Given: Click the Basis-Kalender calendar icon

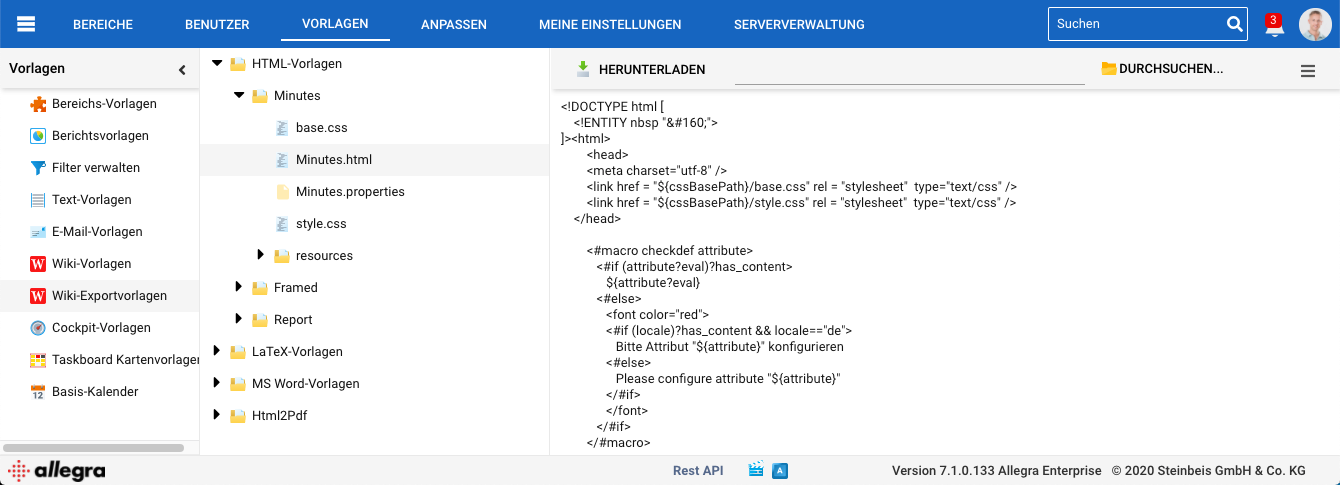Looking at the screenshot, I should tap(38, 392).
